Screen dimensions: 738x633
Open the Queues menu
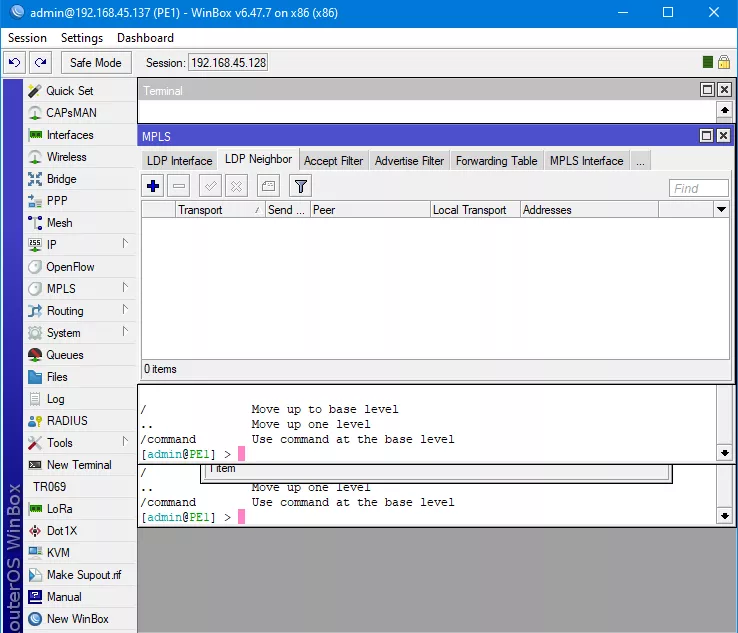point(79,355)
